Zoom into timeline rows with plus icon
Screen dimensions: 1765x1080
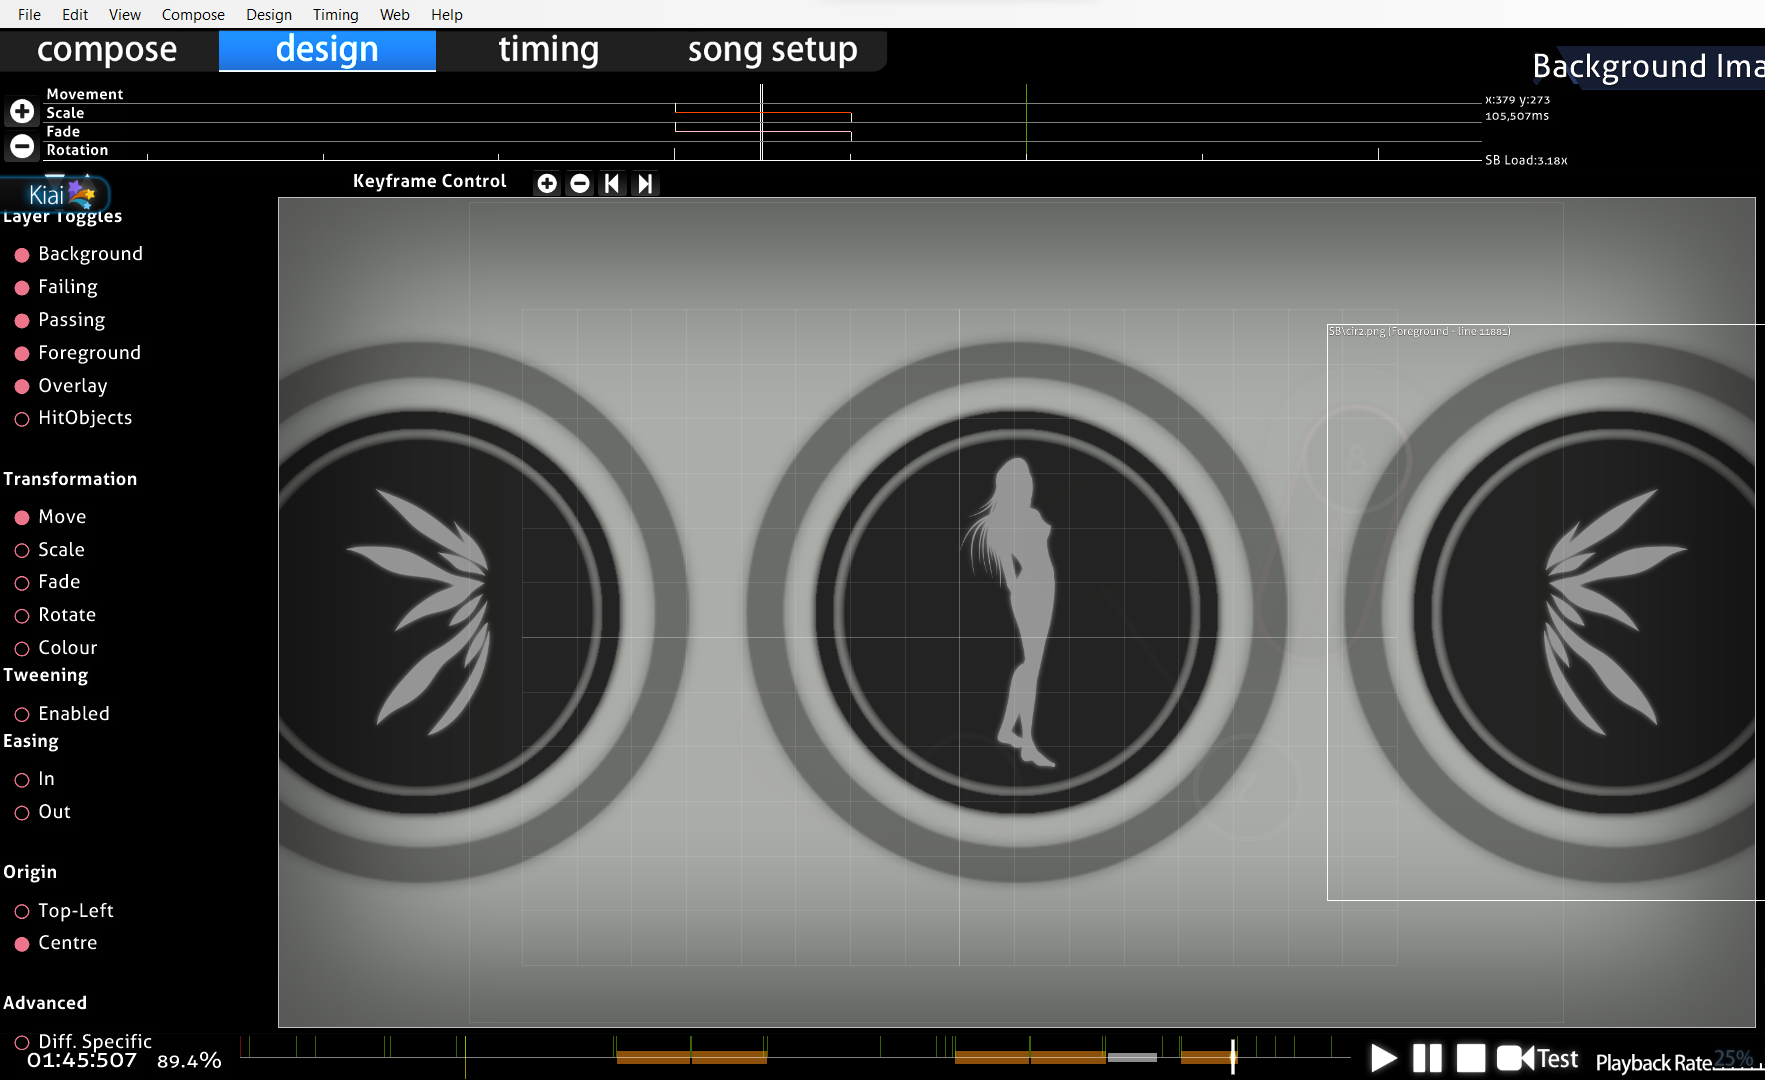21,111
